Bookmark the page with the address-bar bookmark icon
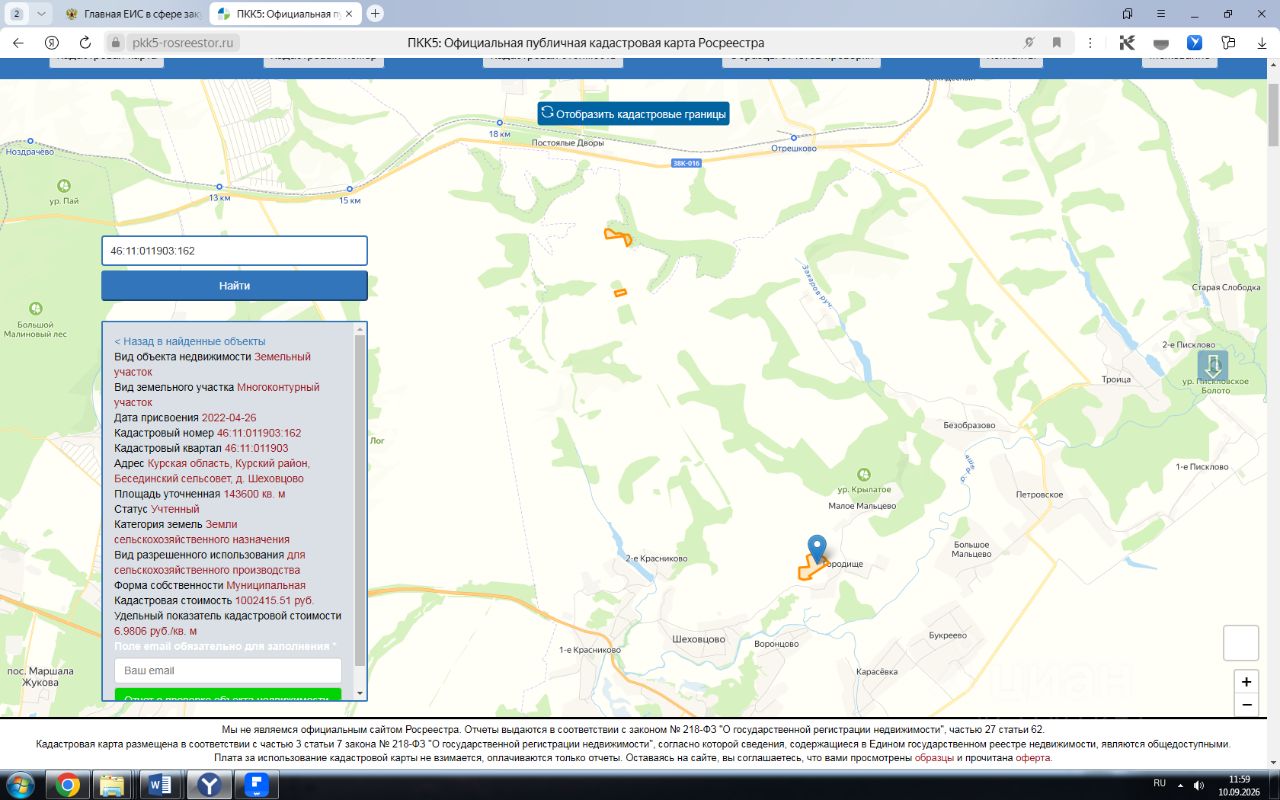The width and height of the screenshot is (1280, 800). [x=1056, y=42]
